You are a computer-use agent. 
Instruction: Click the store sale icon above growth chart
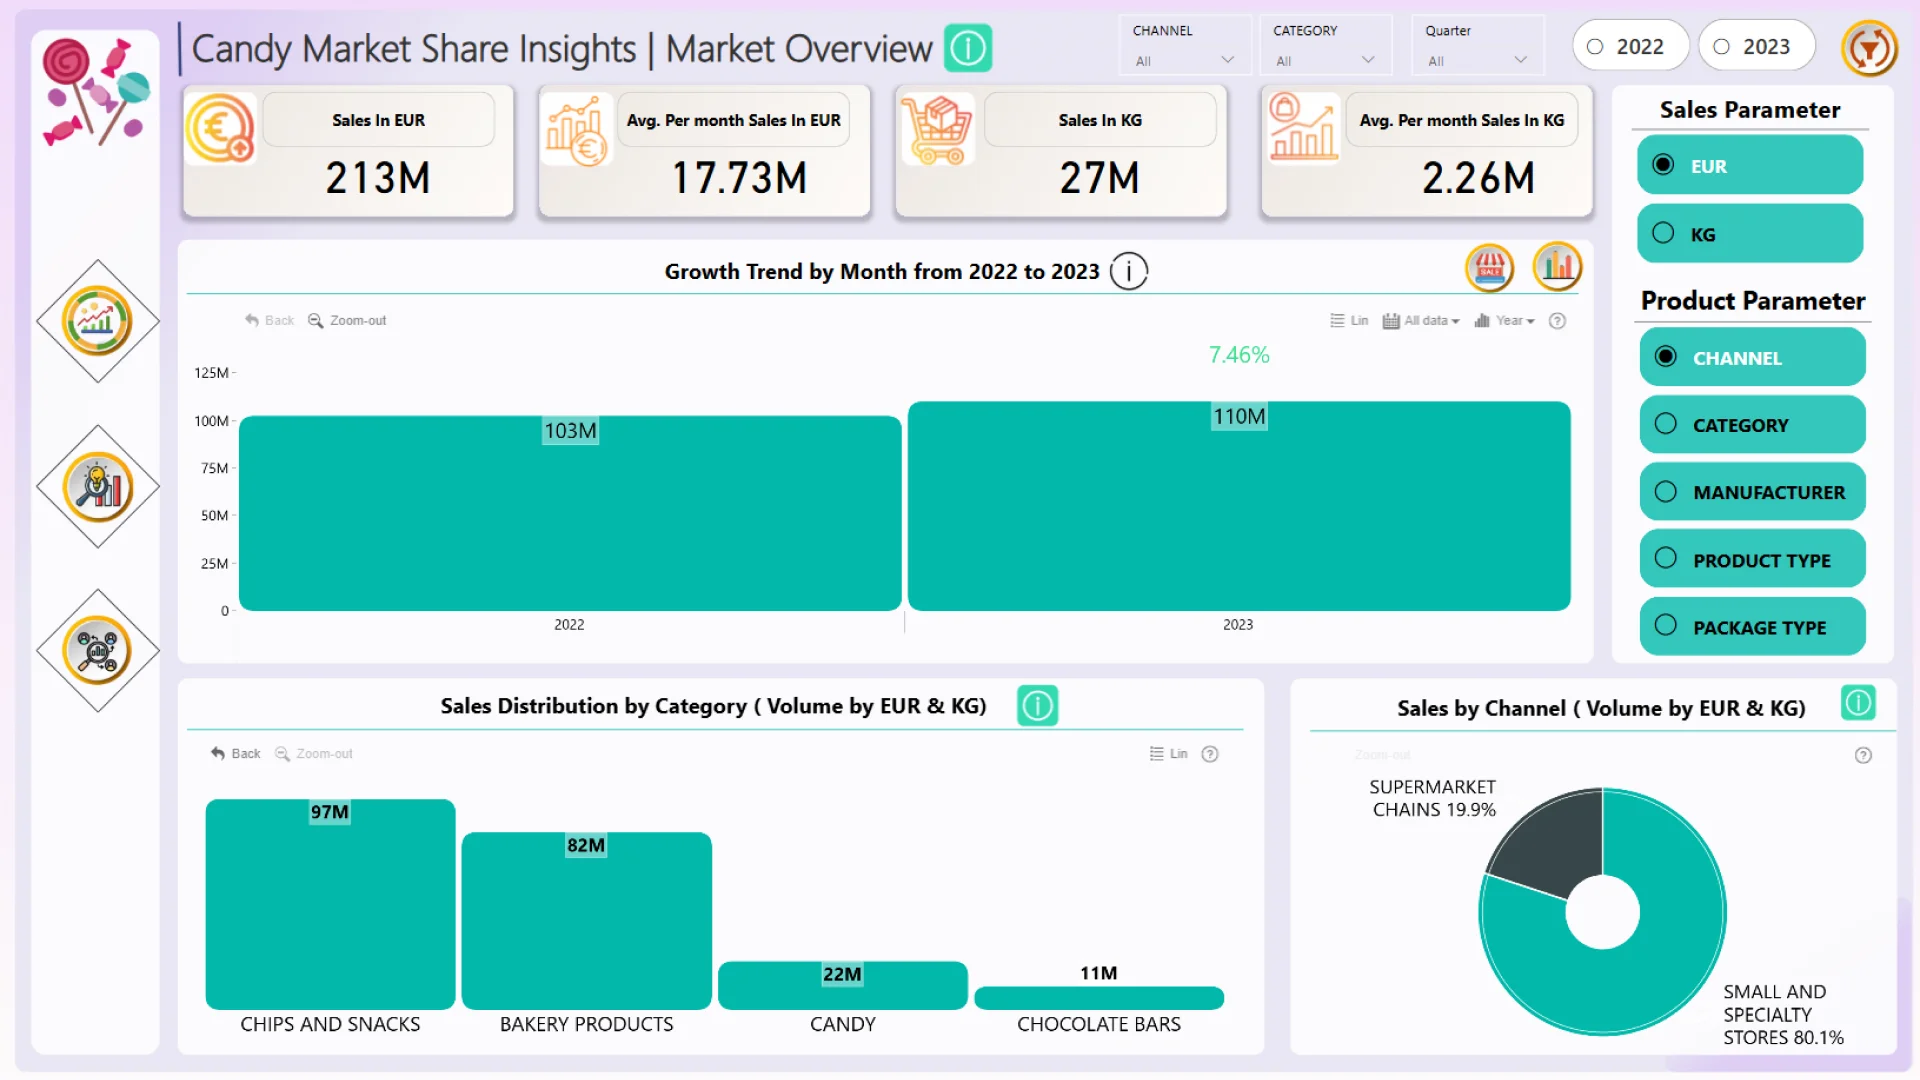point(1490,267)
